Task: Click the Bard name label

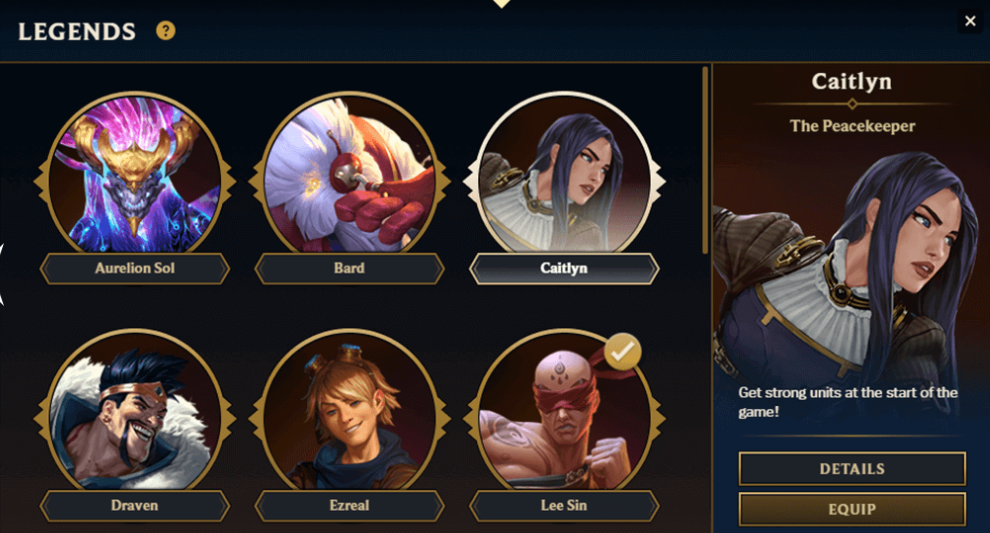Action: pyautogui.click(x=349, y=268)
